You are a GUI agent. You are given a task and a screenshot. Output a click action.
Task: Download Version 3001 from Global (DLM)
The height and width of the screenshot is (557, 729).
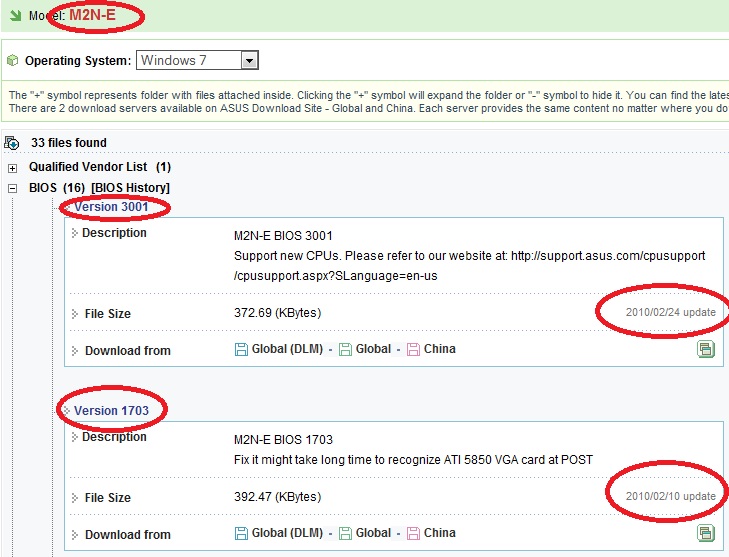287,349
